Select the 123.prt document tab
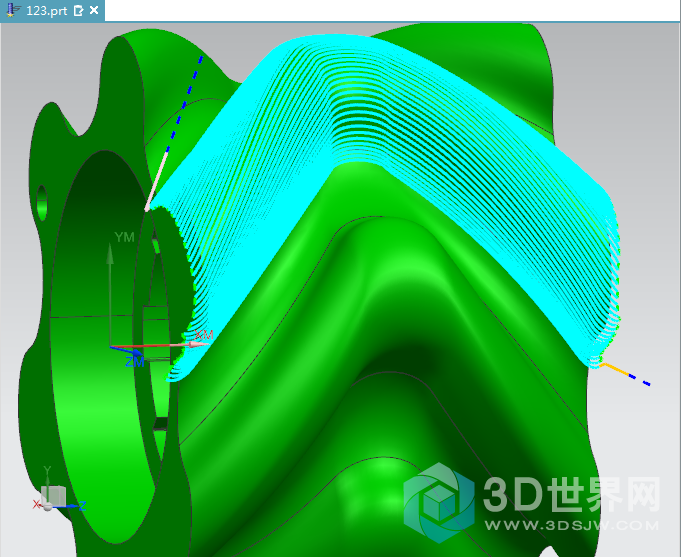 coord(52,11)
